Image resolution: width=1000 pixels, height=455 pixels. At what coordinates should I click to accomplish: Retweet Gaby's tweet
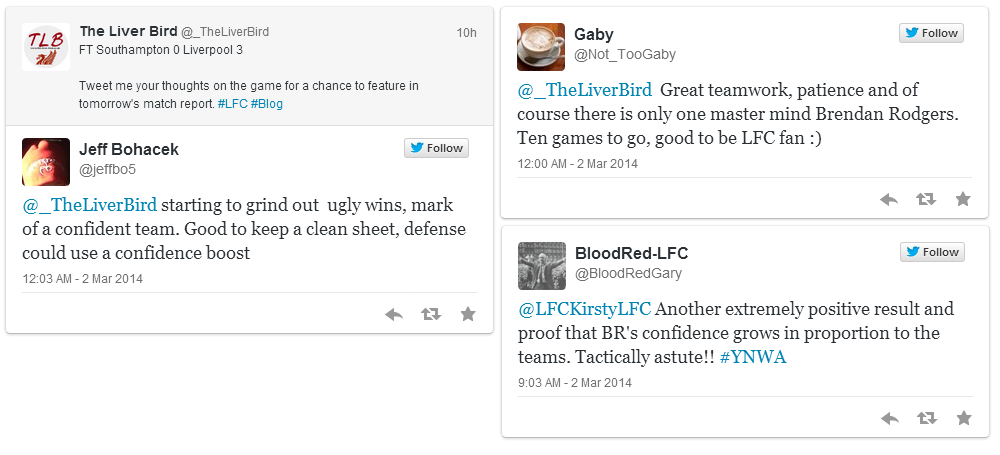click(x=926, y=199)
